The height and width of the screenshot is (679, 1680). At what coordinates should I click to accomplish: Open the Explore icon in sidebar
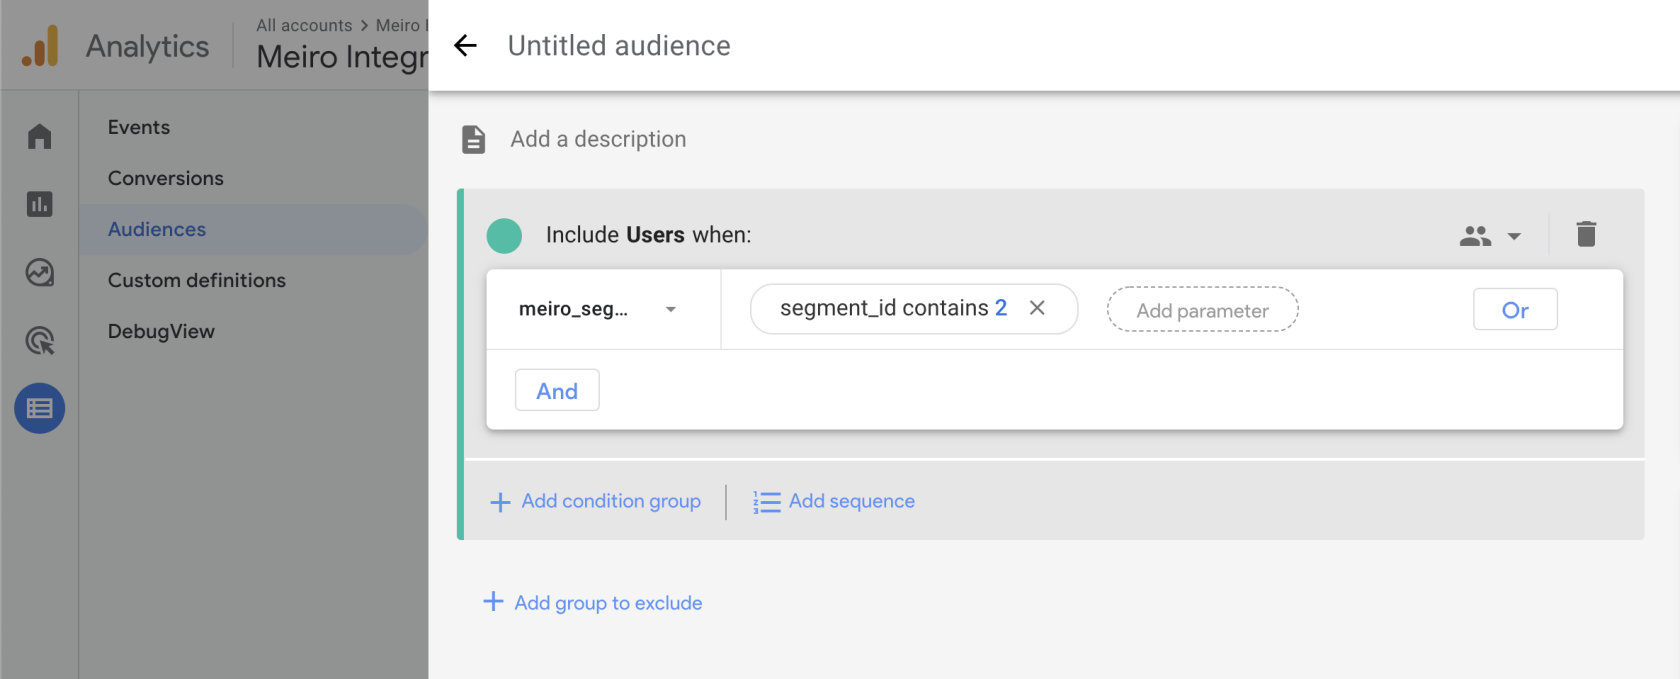pyautogui.click(x=40, y=272)
